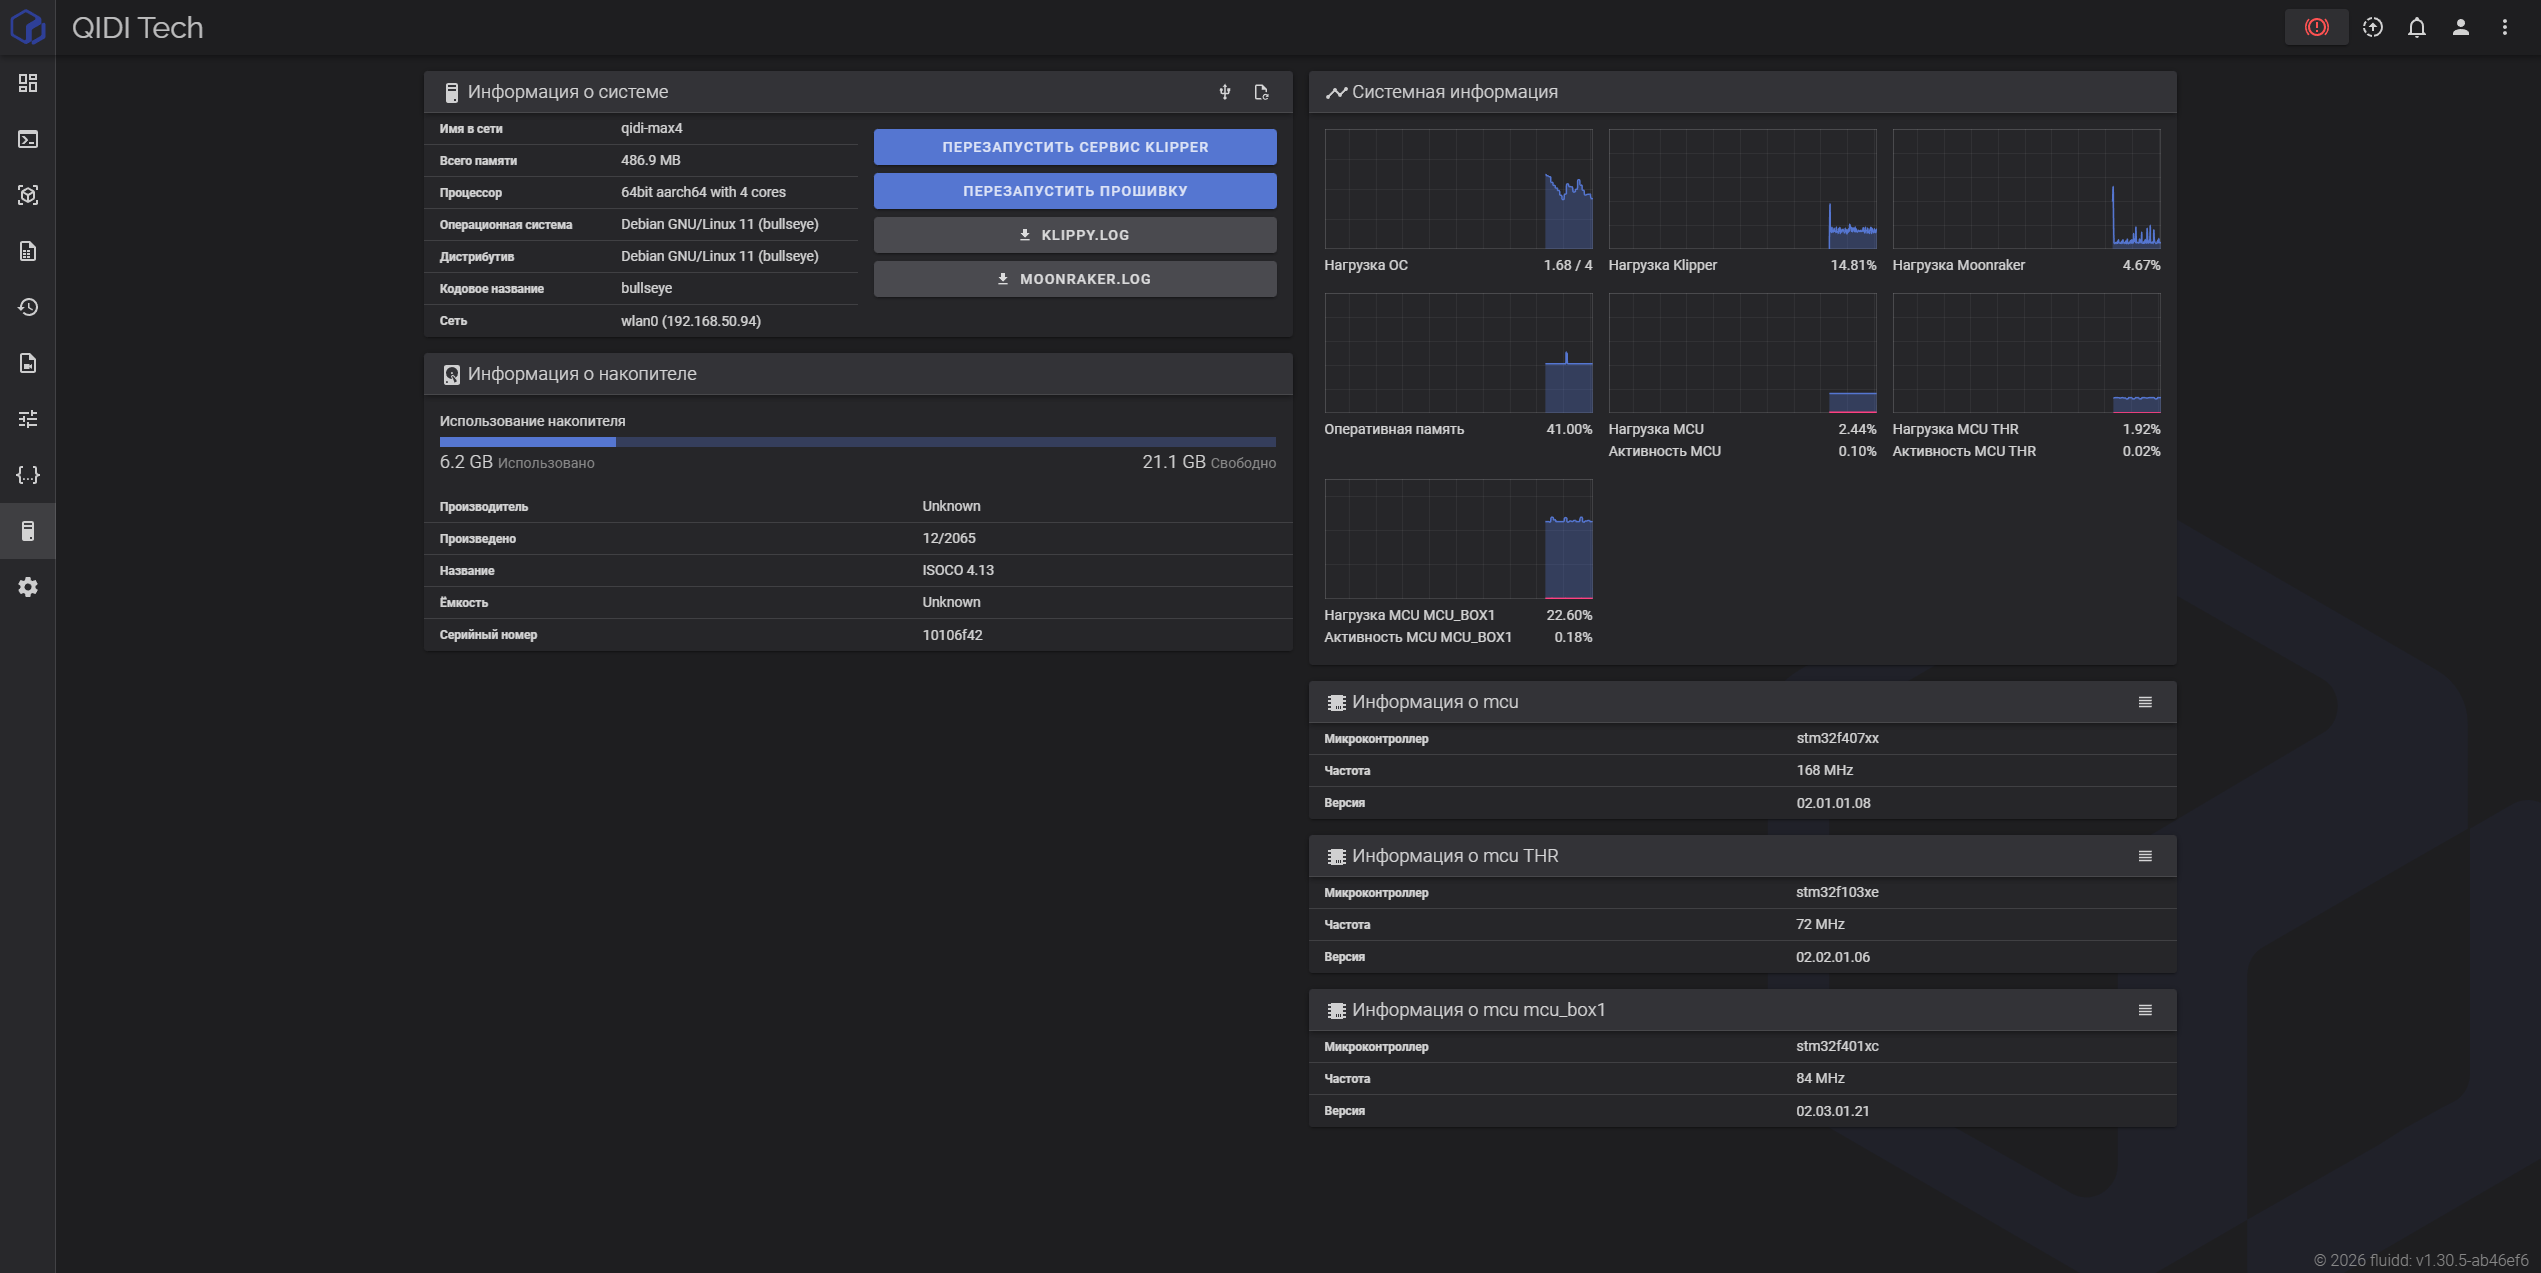Open the Settings gear in sidebar
The width and height of the screenshot is (2541, 1273).
28,587
